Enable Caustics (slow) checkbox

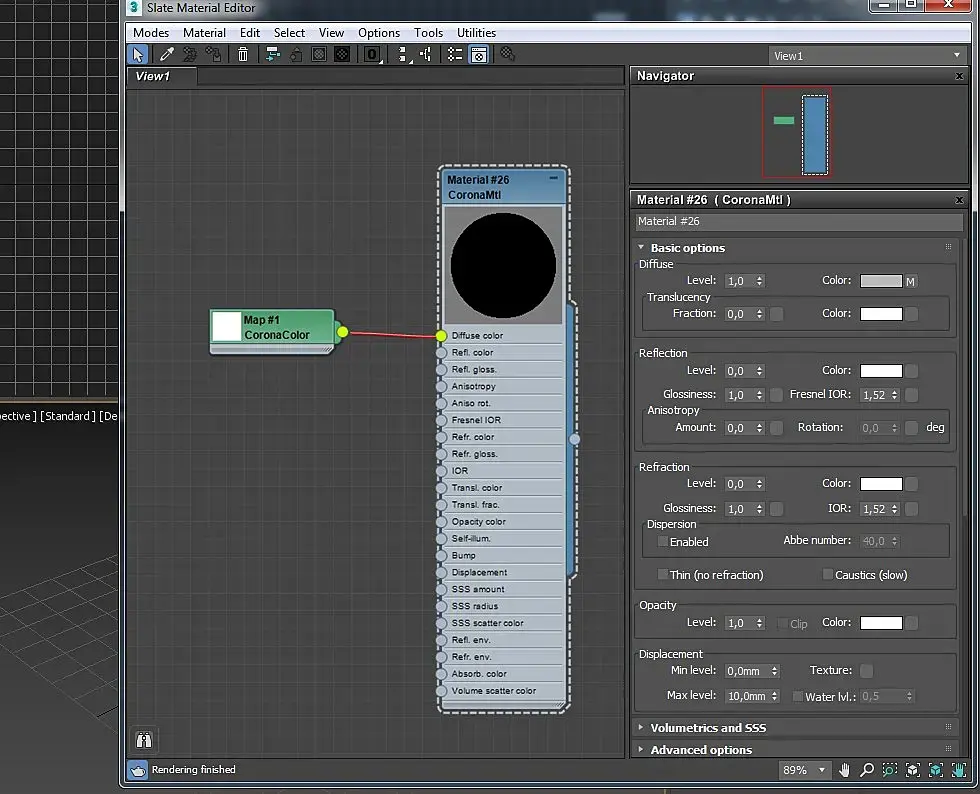pyautogui.click(x=827, y=575)
